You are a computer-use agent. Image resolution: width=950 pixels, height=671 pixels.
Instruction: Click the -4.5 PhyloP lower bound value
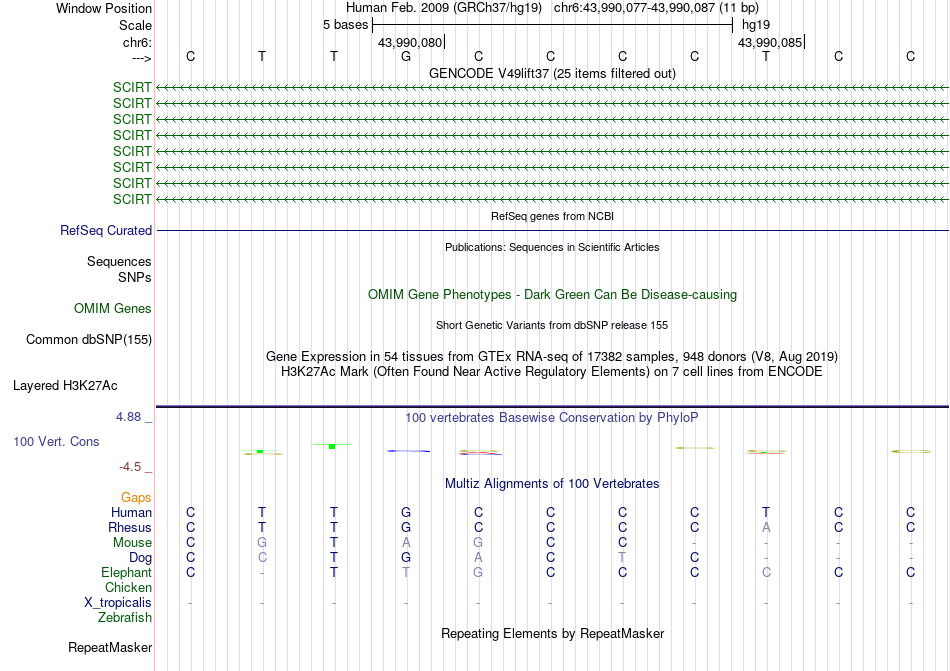pyautogui.click(x=130, y=466)
